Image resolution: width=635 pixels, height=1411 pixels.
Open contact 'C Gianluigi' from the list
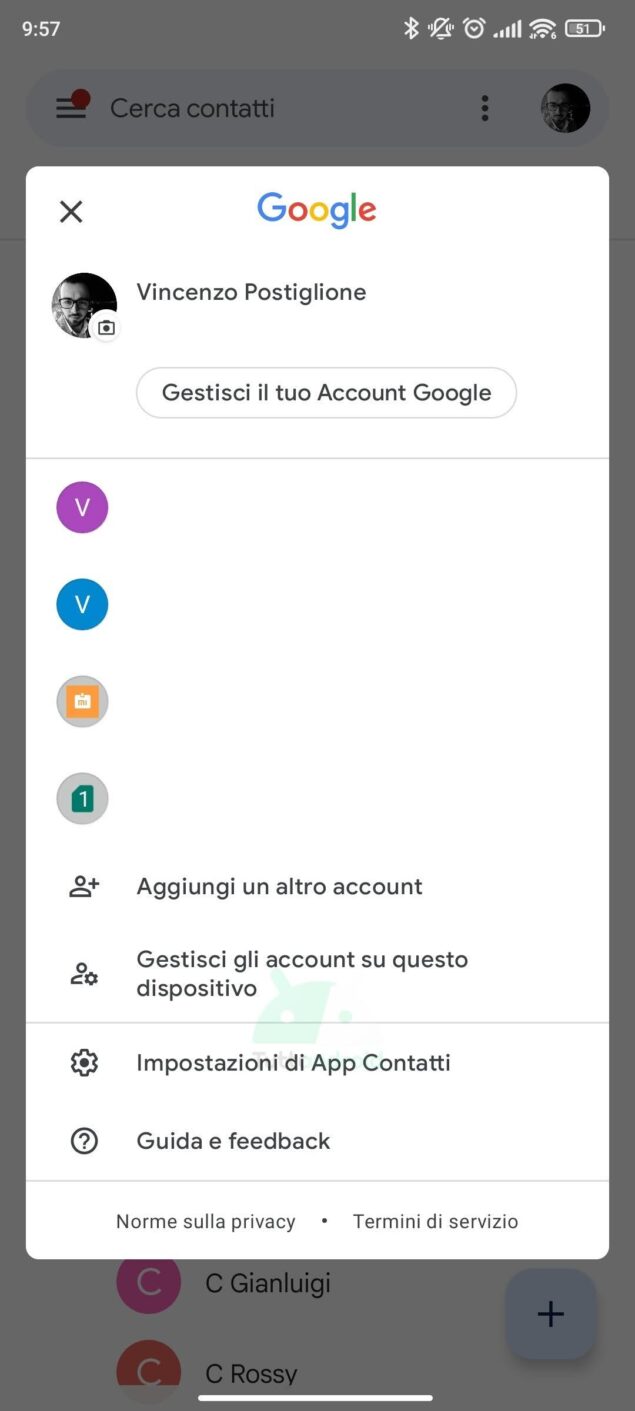[267, 1283]
